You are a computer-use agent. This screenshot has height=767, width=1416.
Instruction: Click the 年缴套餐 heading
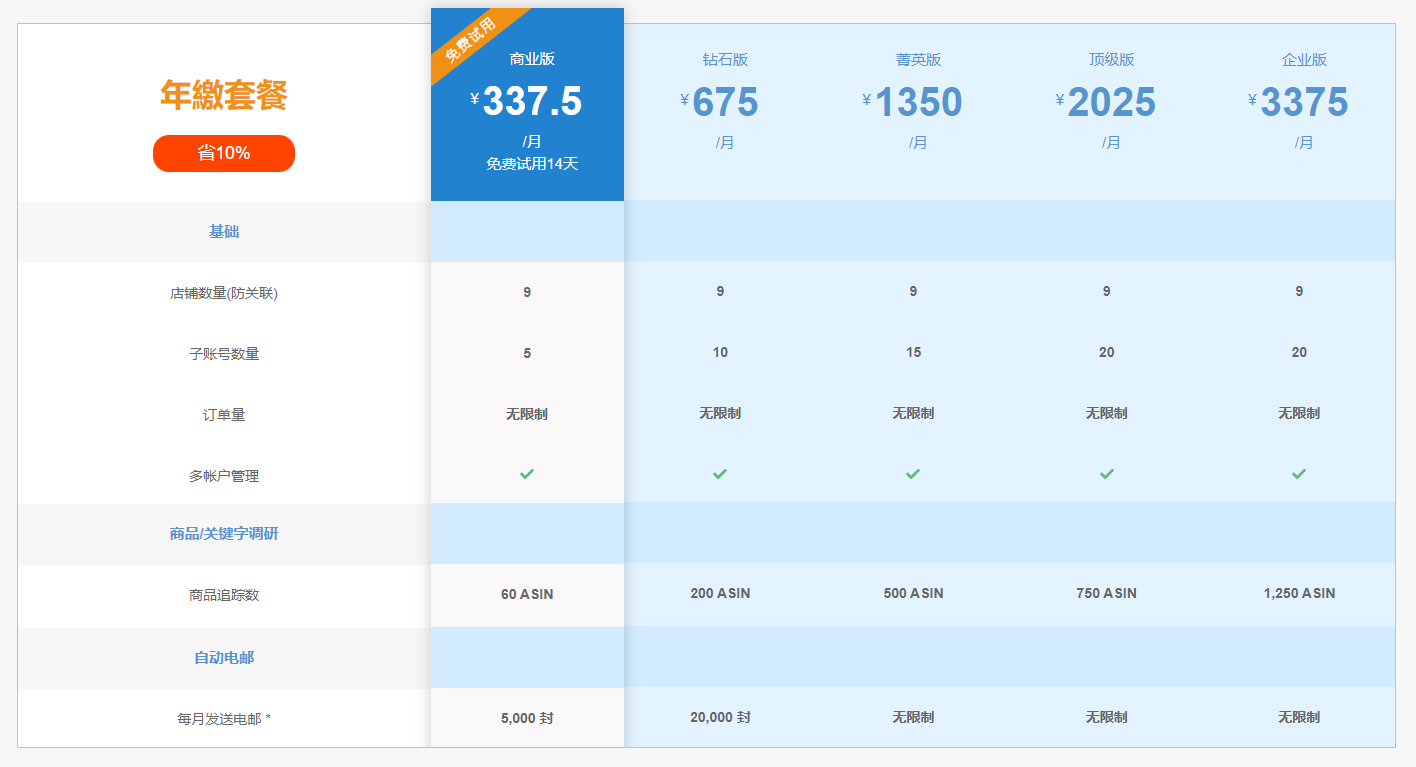point(224,96)
